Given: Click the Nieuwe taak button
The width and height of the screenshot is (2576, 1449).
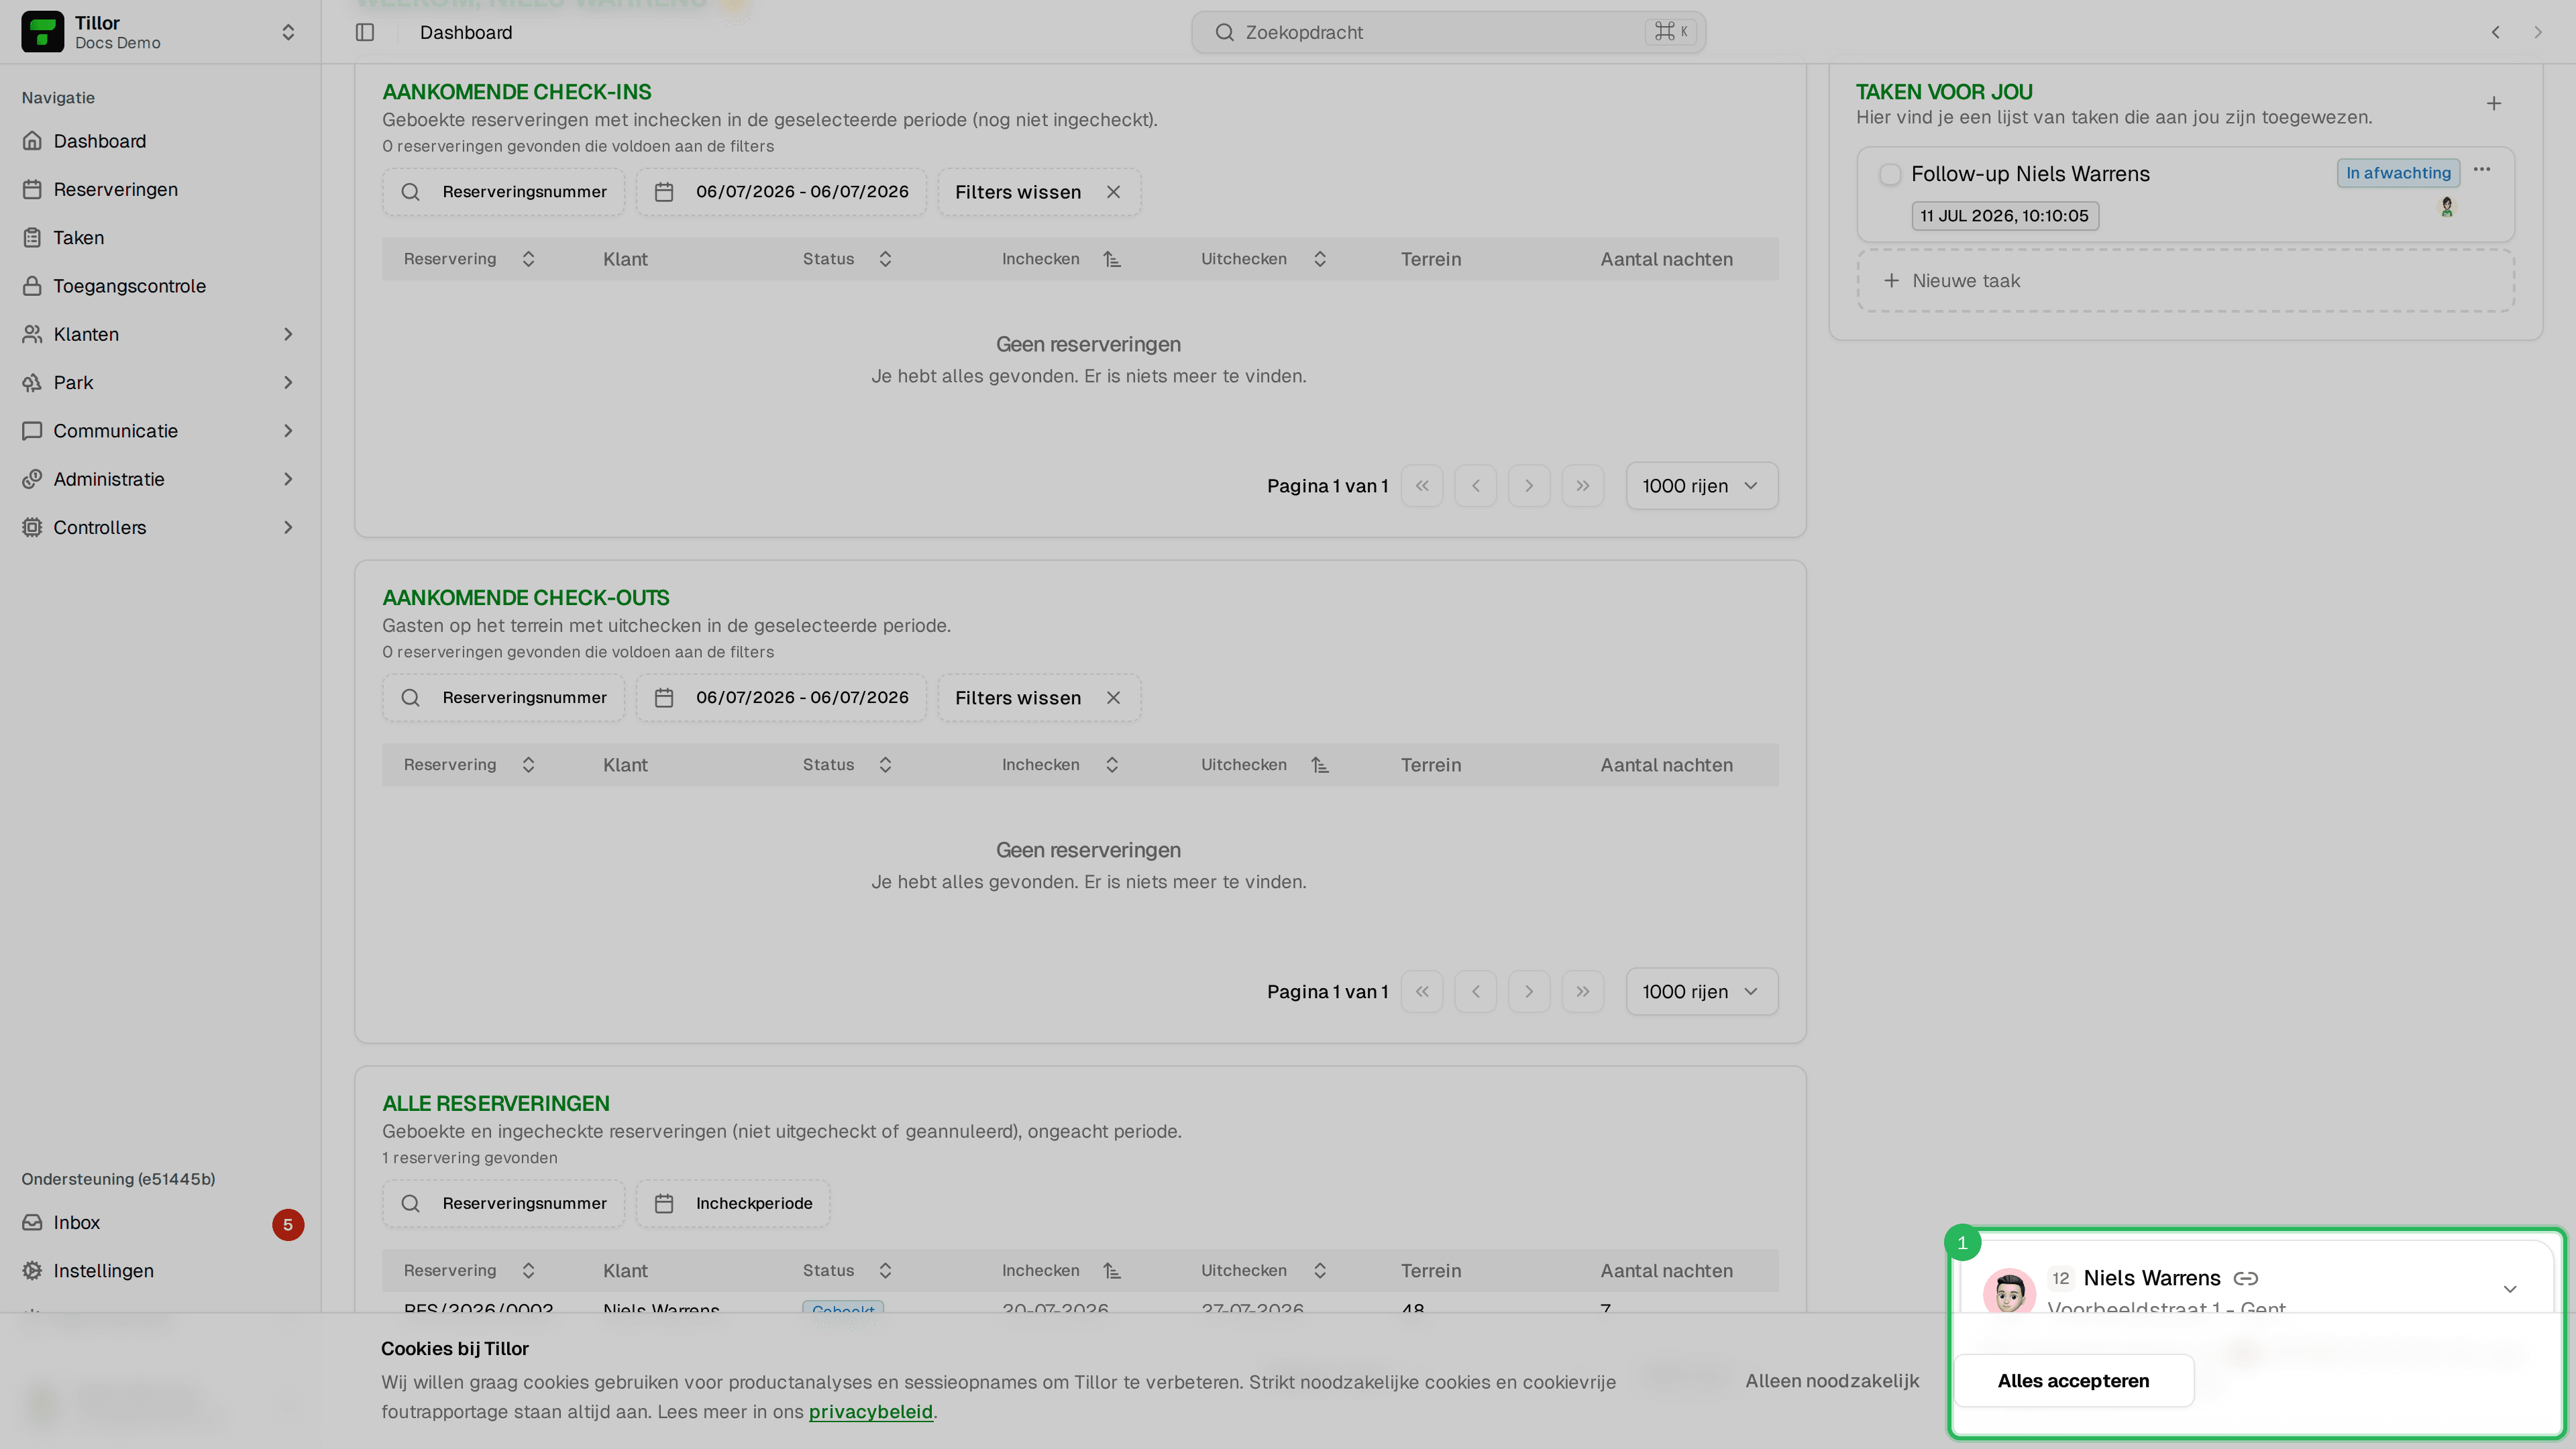Looking at the screenshot, I should click(x=2185, y=281).
